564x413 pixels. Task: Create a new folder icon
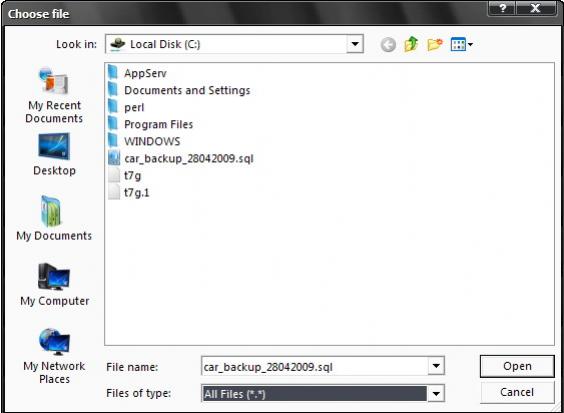click(435, 44)
